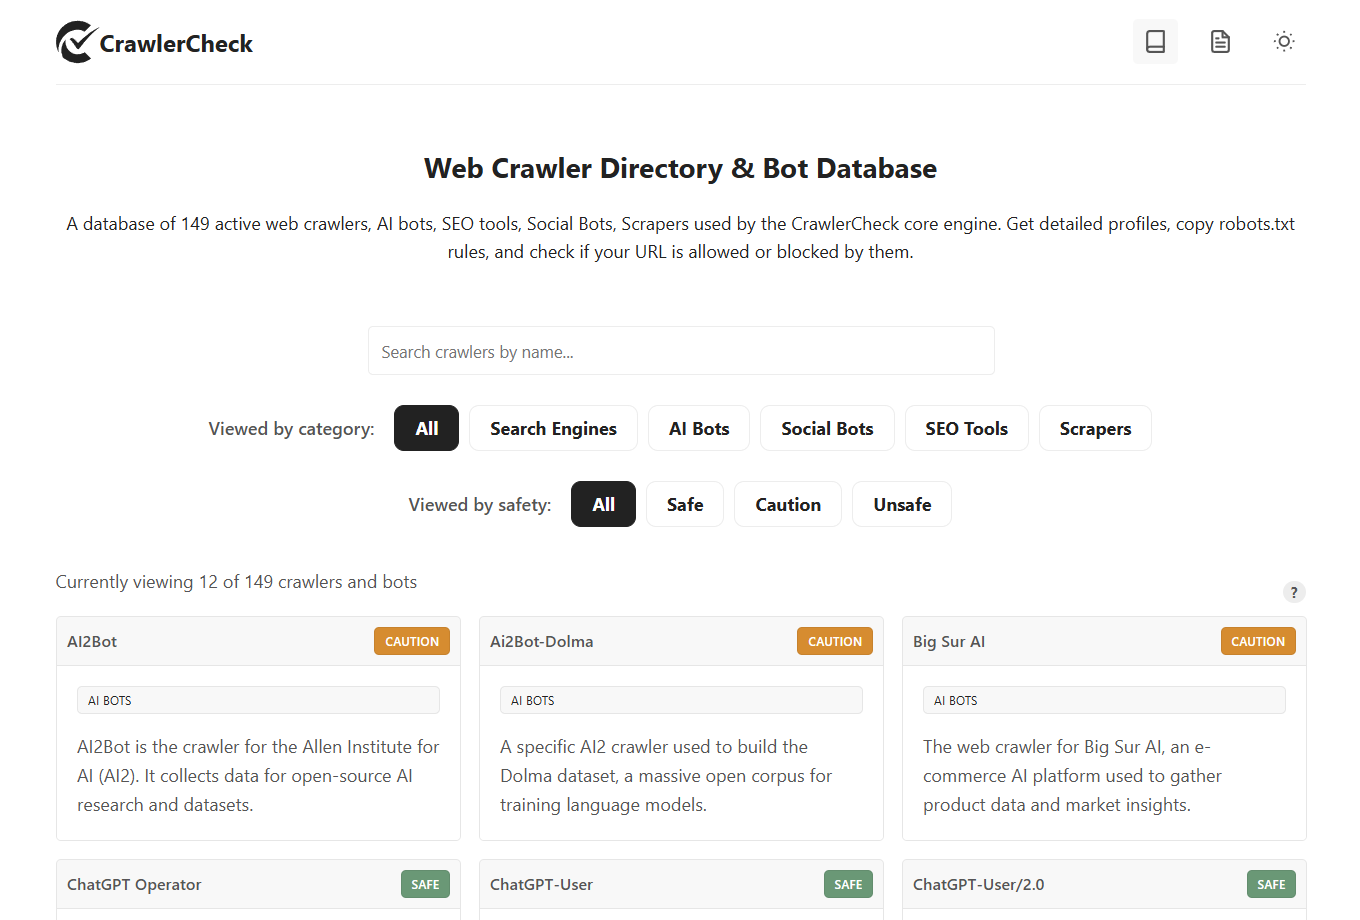1360x920 pixels.
Task: Click the CAUTION badge on Big Sur AI
Action: pos(1257,641)
